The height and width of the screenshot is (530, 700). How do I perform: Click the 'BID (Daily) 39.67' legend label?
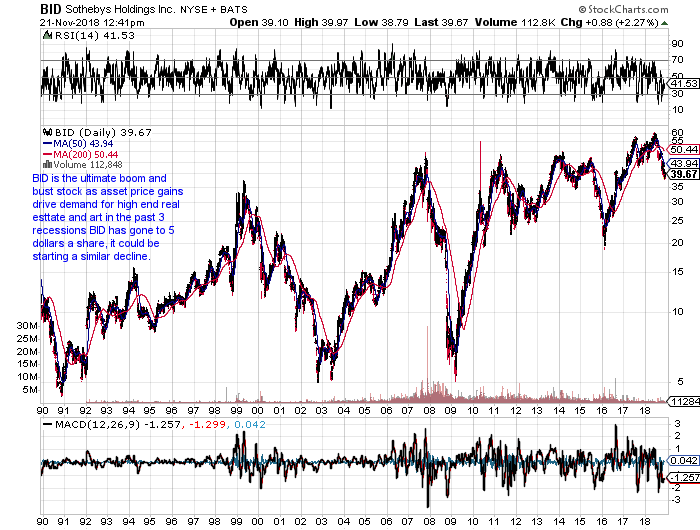point(103,132)
